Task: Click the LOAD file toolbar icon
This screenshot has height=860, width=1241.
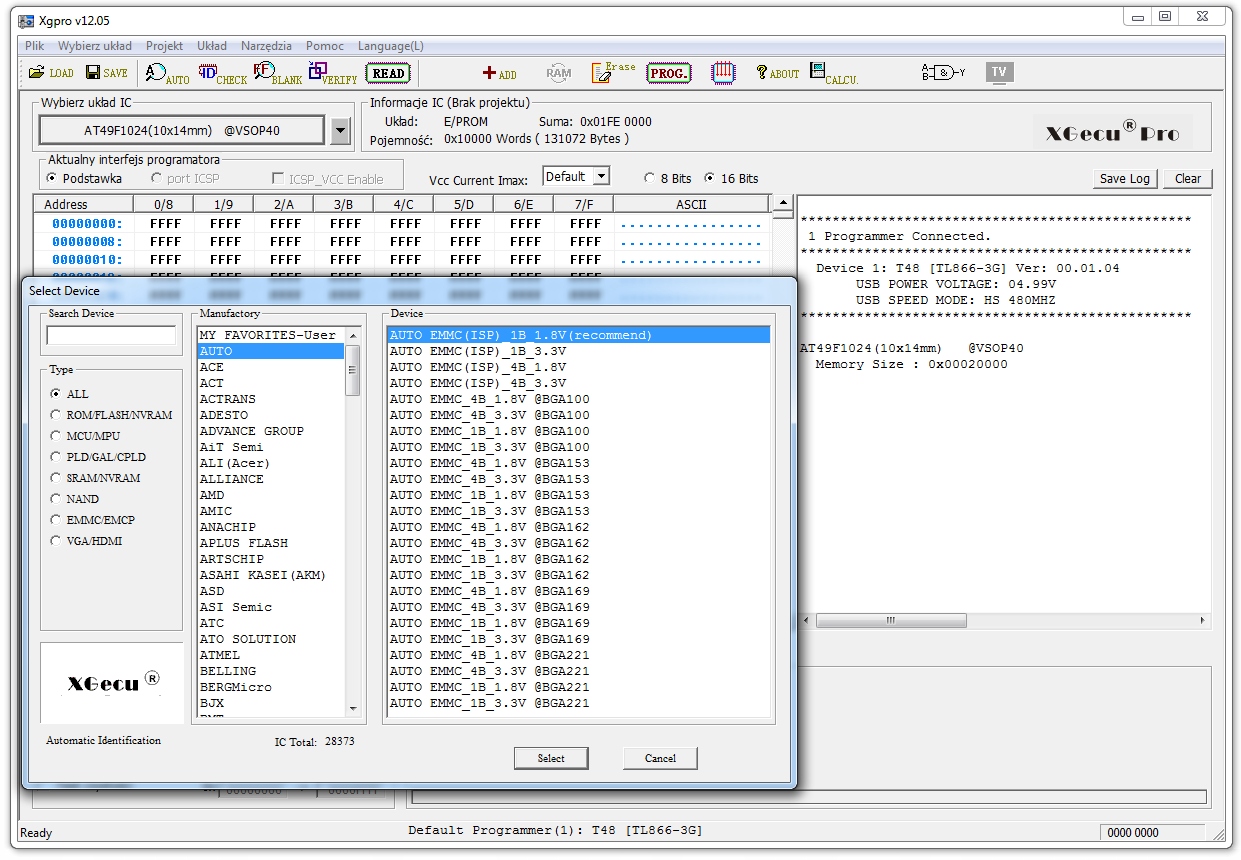Action: (50, 73)
